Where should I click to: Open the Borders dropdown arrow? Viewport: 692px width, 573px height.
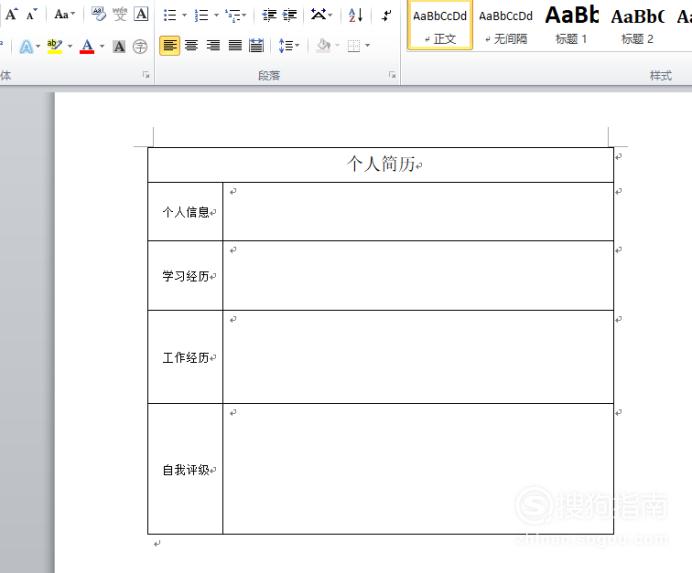click(367, 45)
